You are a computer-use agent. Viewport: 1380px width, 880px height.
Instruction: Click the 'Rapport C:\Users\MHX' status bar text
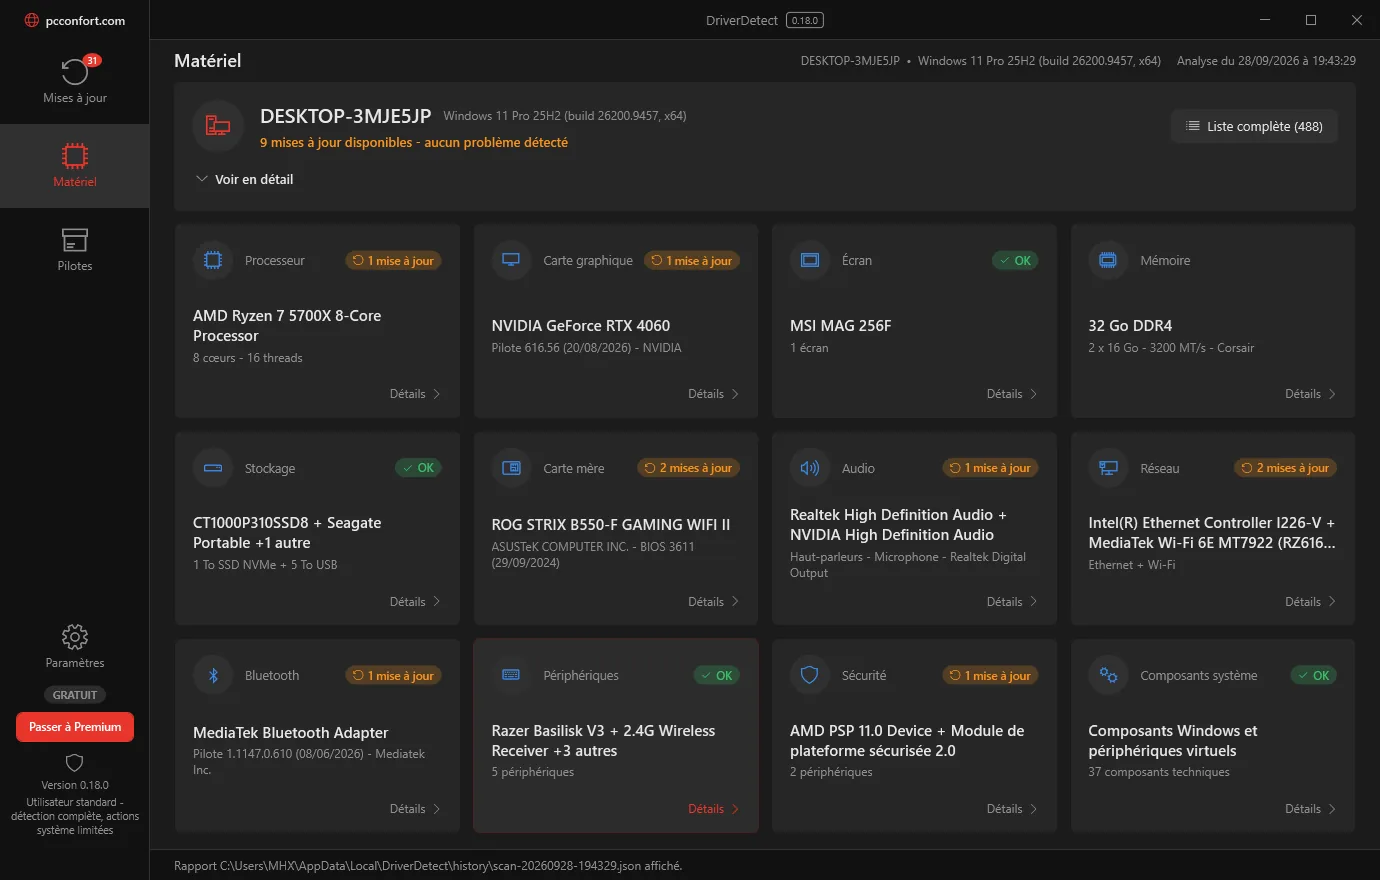pyautogui.click(x=428, y=866)
